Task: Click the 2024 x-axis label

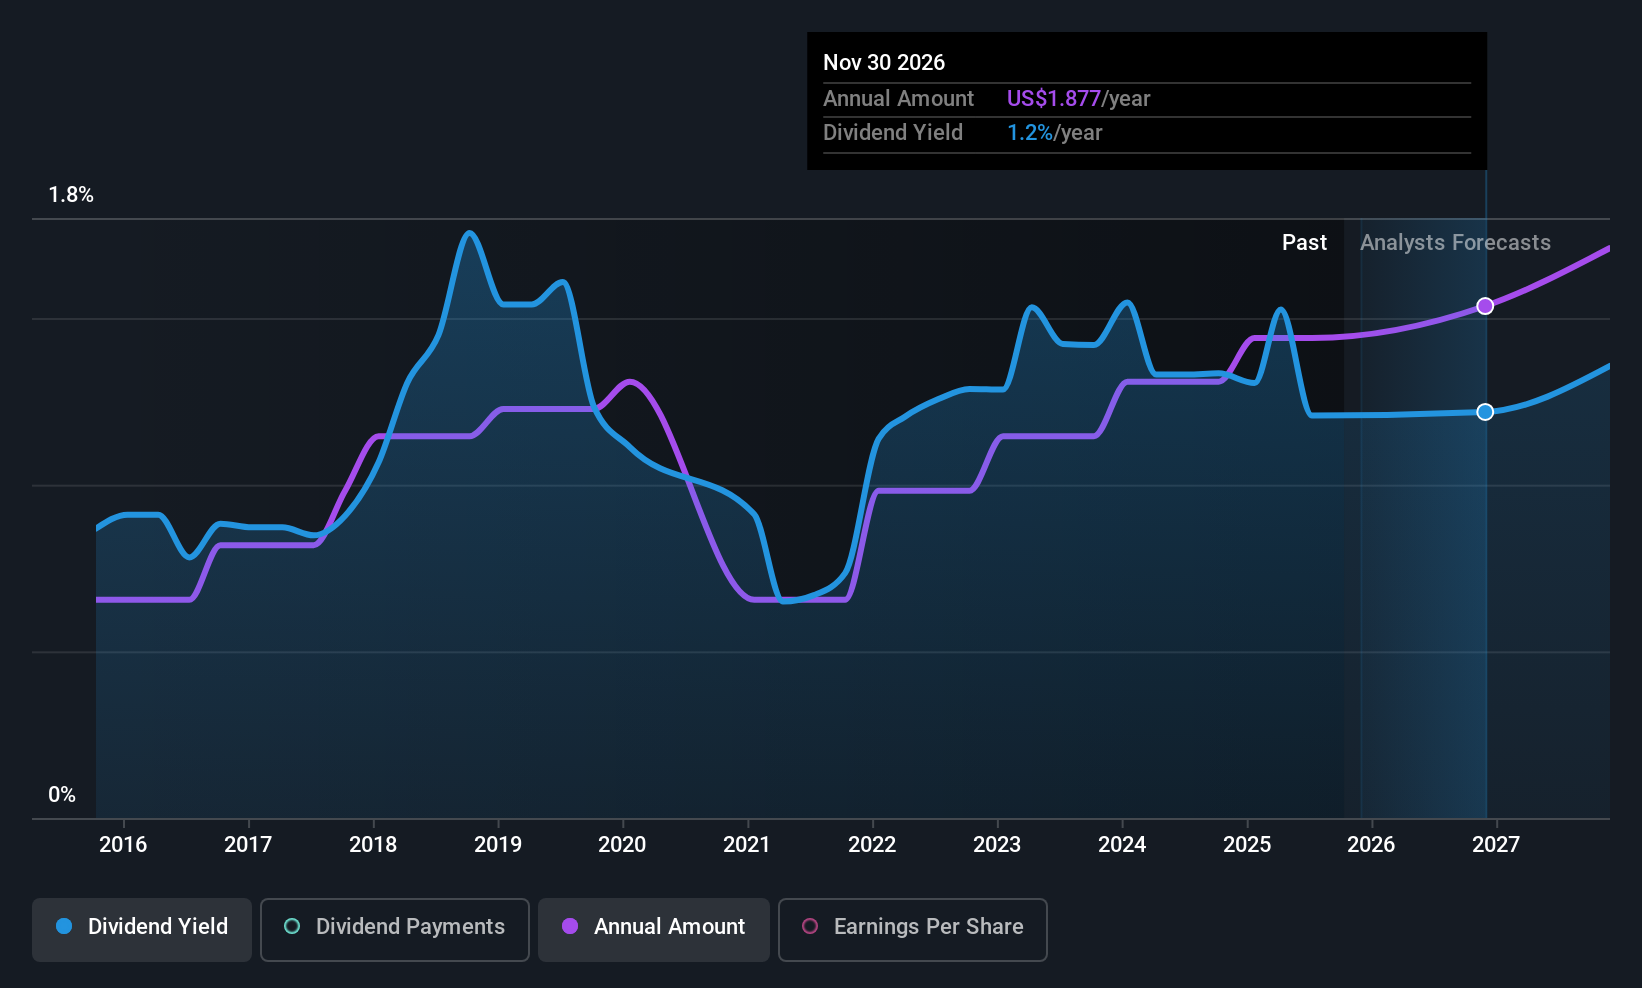Action: (x=1122, y=845)
